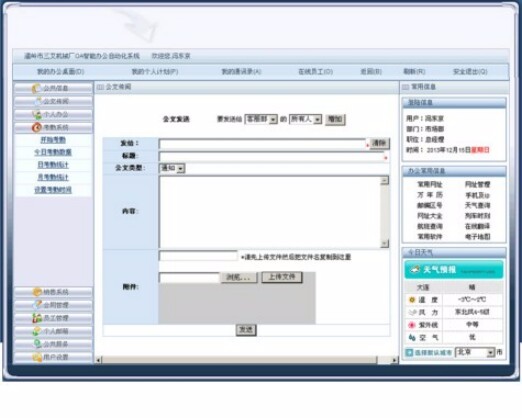Image resolution: width=522 pixels, height=418 pixels.
Task: Open the 员工管理 sidebar section icon
Action: click(37, 318)
